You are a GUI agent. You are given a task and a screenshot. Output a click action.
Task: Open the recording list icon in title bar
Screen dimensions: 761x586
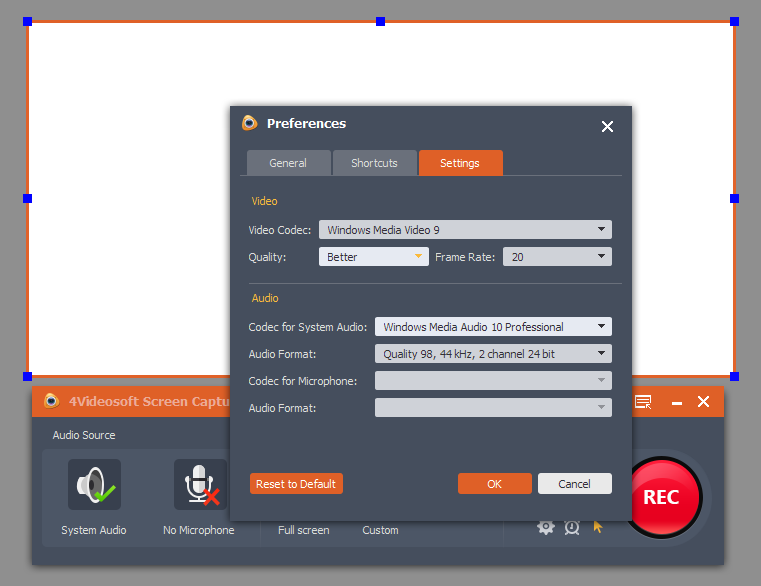643,402
